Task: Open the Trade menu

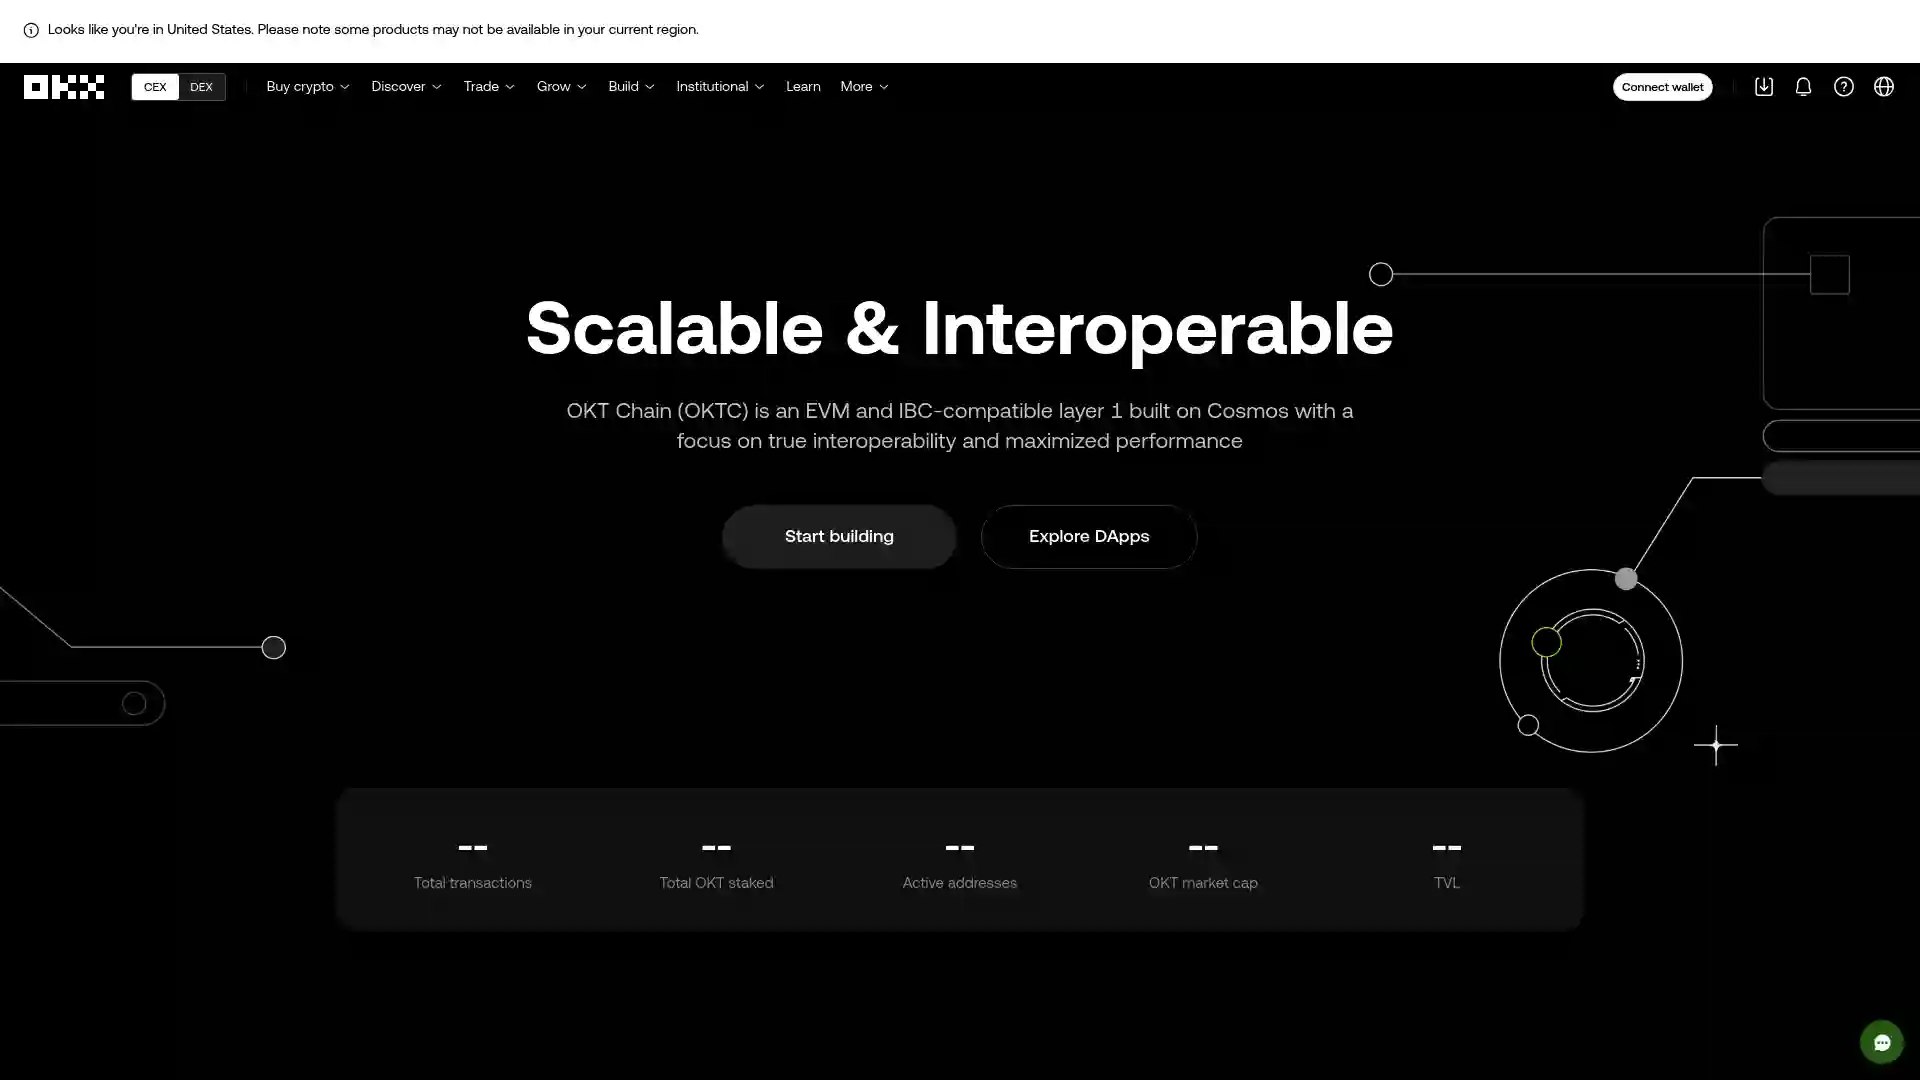Action: click(488, 86)
